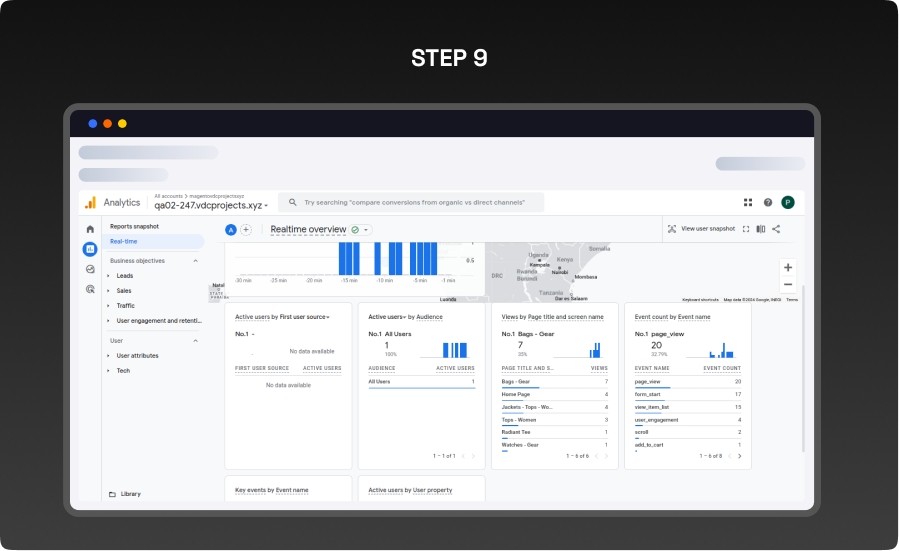Click the share report icon
This screenshot has width=899, height=551.
(x=776, y=229)
